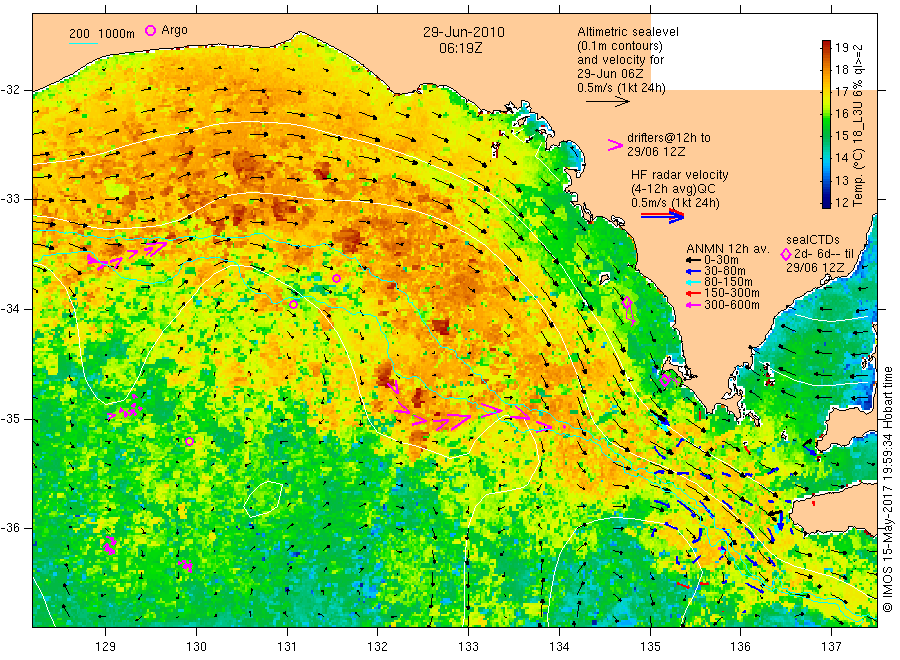The width and height of the screenshot is (900, 660).
Task: Click the '300-600m' depth range label
Action: 732,305
